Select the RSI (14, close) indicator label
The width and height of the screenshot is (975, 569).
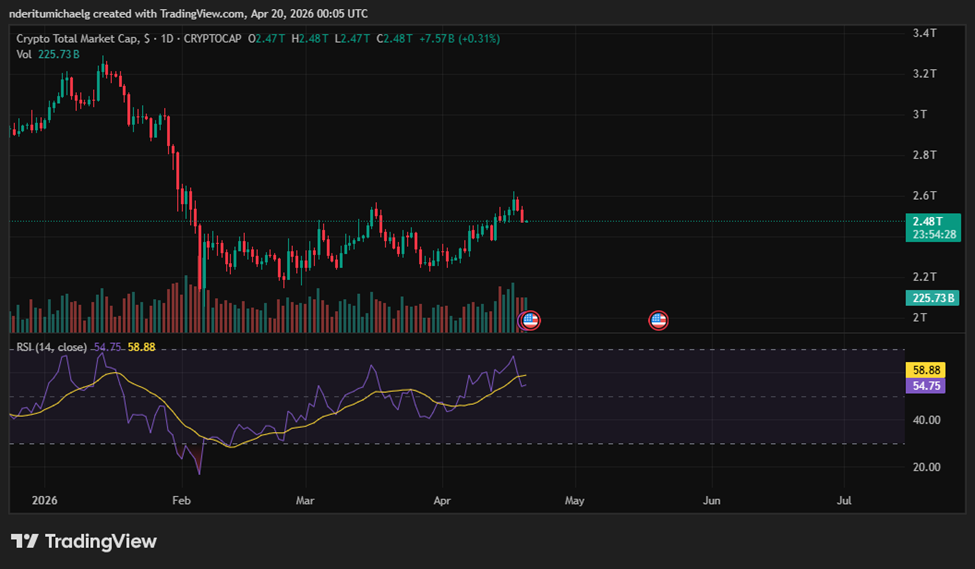point(50,347)
